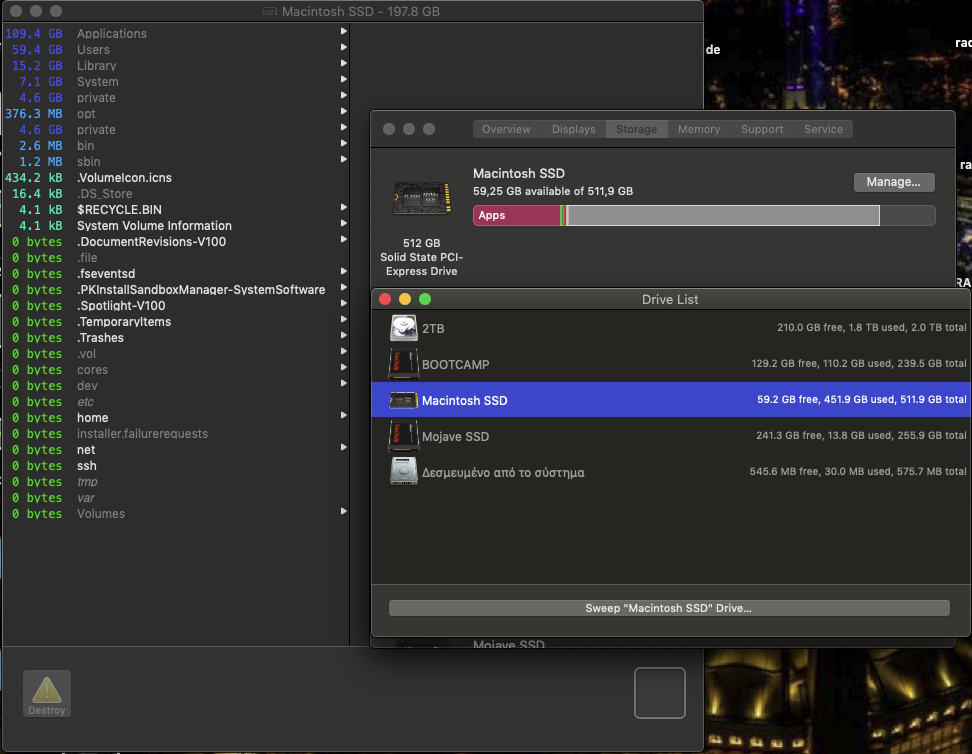Expand the Volumes folder arrow
The width and height of the screenshot is (972, 754).
pyautogui.click(x=343, y=512)
